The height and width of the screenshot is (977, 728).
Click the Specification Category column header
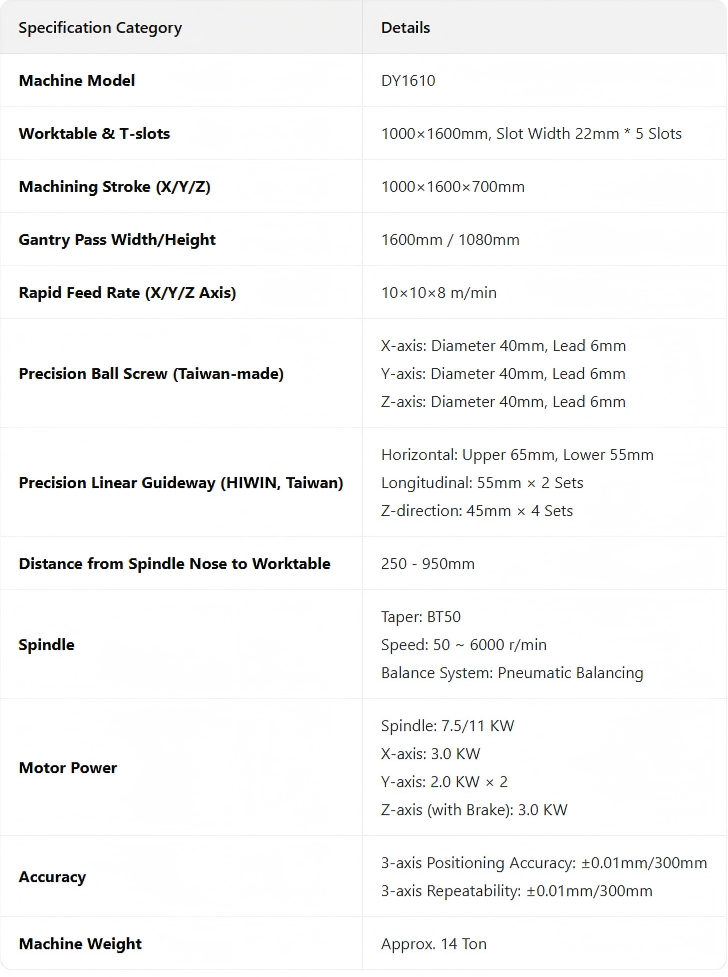(100, 28)
